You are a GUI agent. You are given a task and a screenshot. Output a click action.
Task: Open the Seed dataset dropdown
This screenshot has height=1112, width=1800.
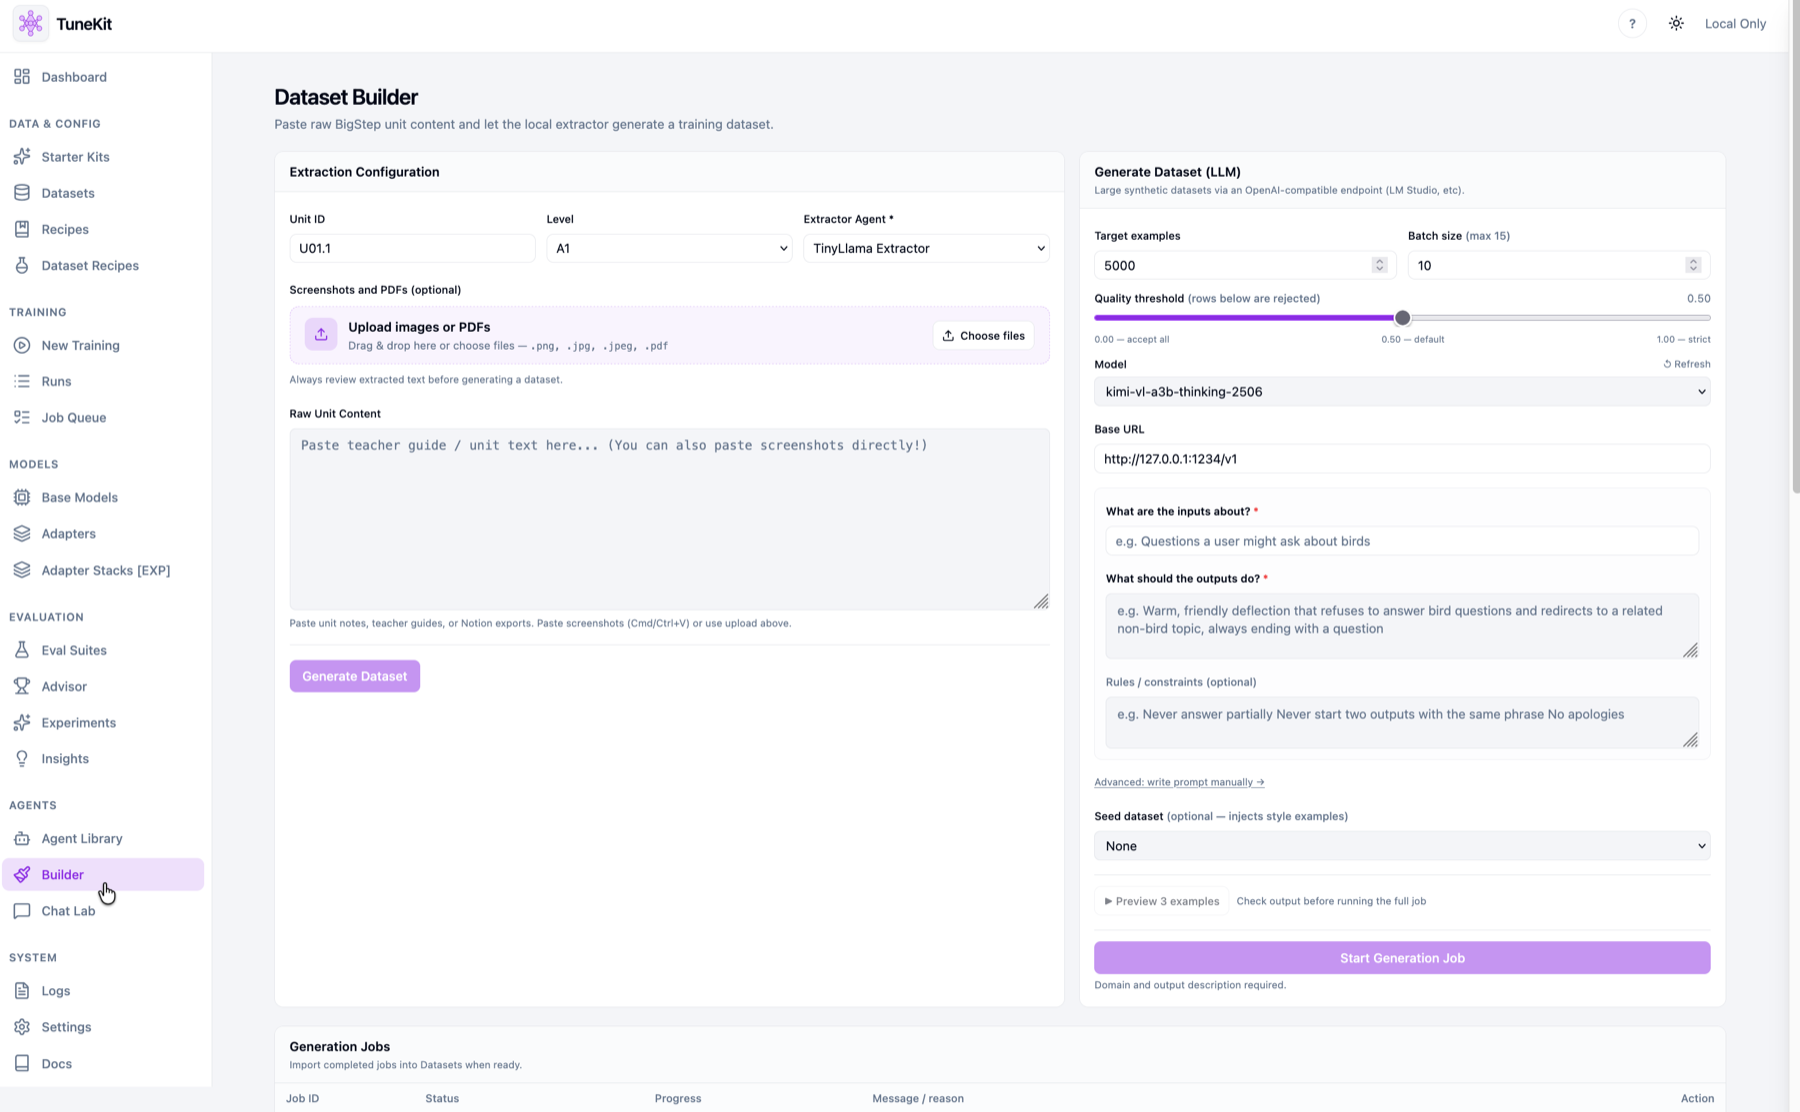pyautogui.click(x=1402, y=846)
